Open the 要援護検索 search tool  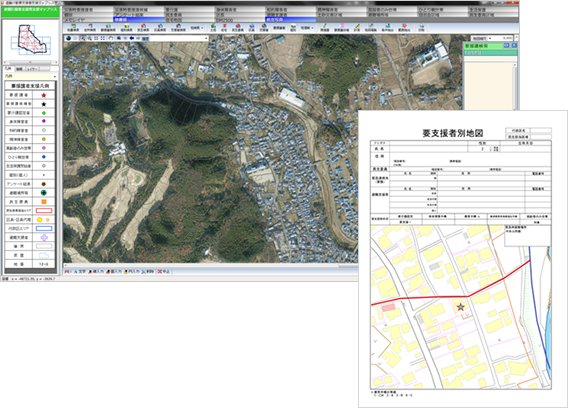coord(108,28)
